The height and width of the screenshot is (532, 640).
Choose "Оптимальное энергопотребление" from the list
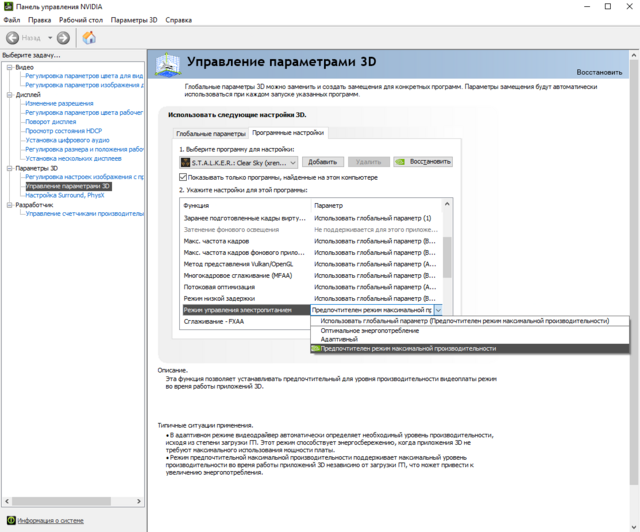pyautogui.click(x=370, y=330)
